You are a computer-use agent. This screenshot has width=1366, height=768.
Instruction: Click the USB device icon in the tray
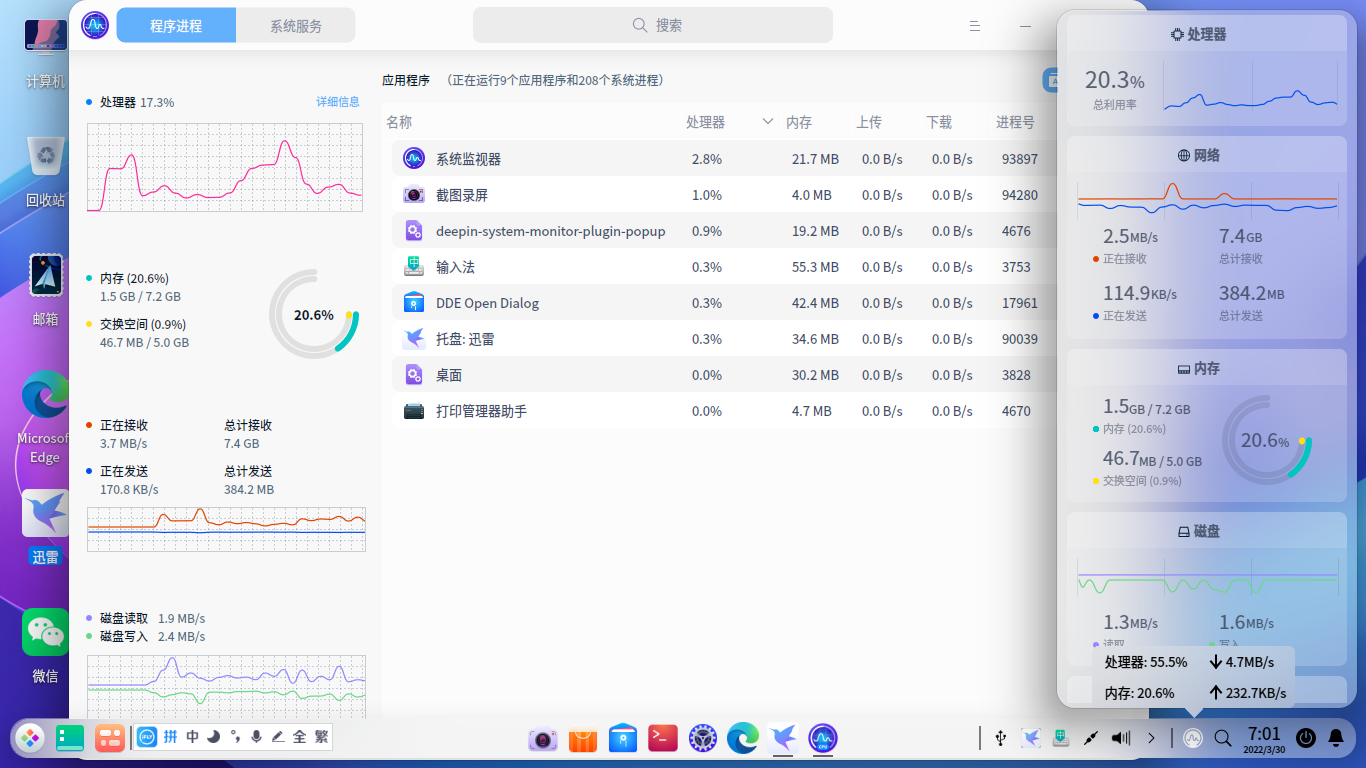pyautogui.click(x=1001, y=738)
